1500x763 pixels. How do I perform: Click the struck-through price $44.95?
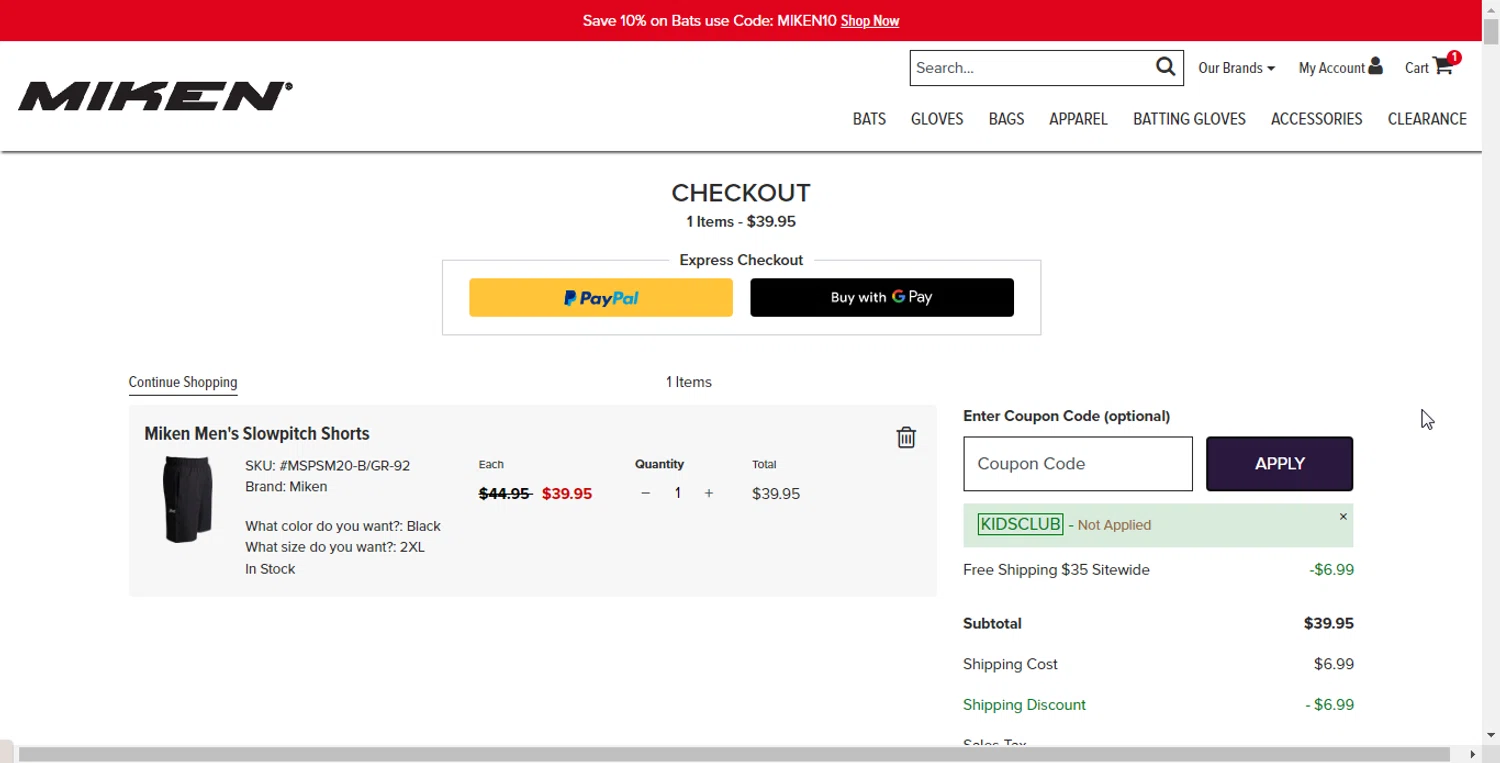(x=505, y=494)
